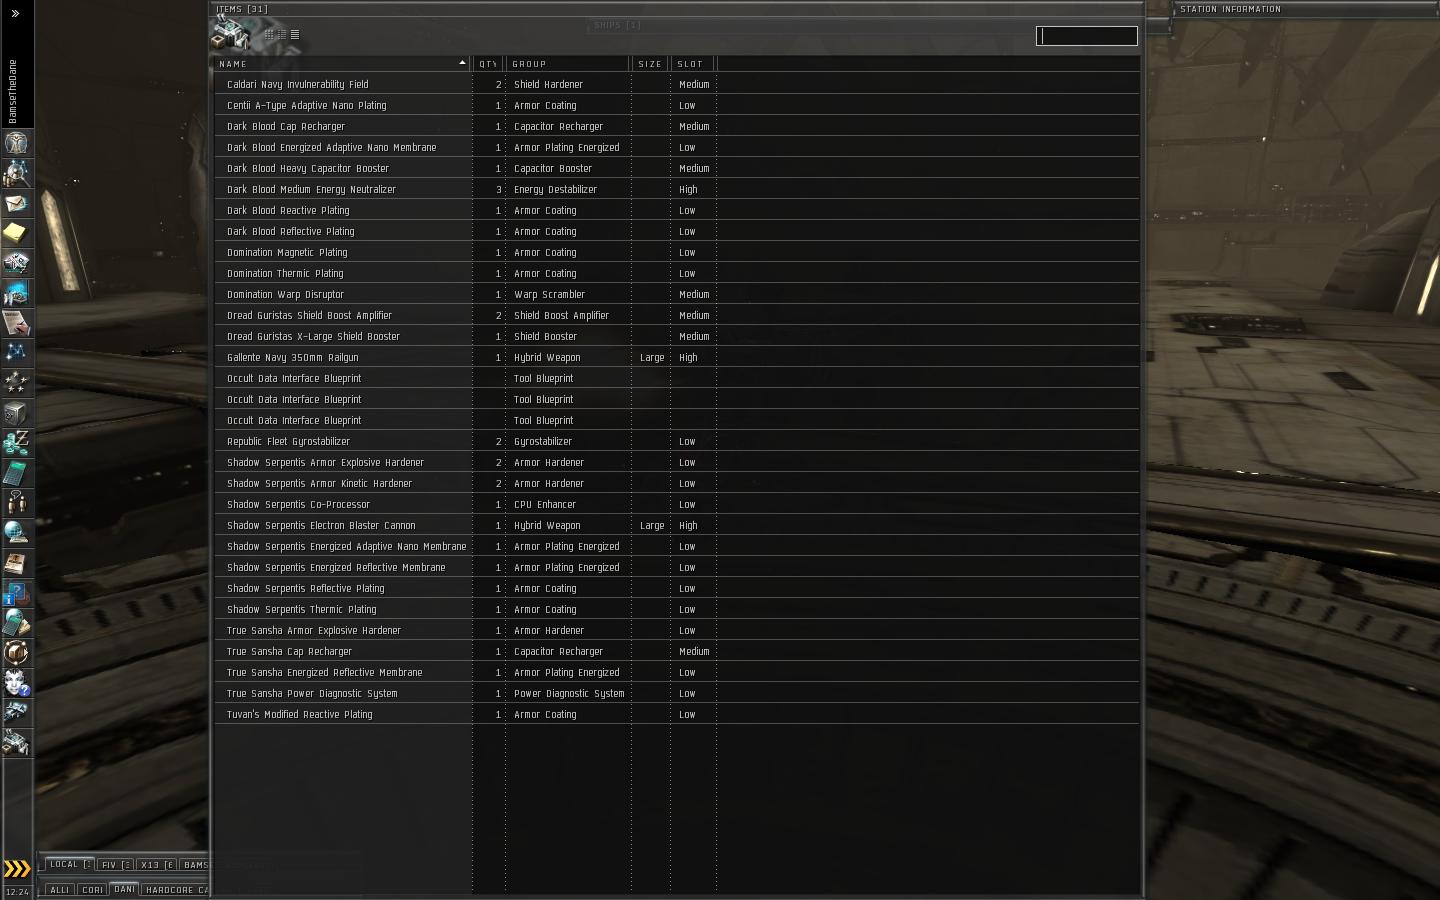Switch inventory to details view
Viewport: 1440px width, 900px height.
pyautogui.click(x=282, y=34)
